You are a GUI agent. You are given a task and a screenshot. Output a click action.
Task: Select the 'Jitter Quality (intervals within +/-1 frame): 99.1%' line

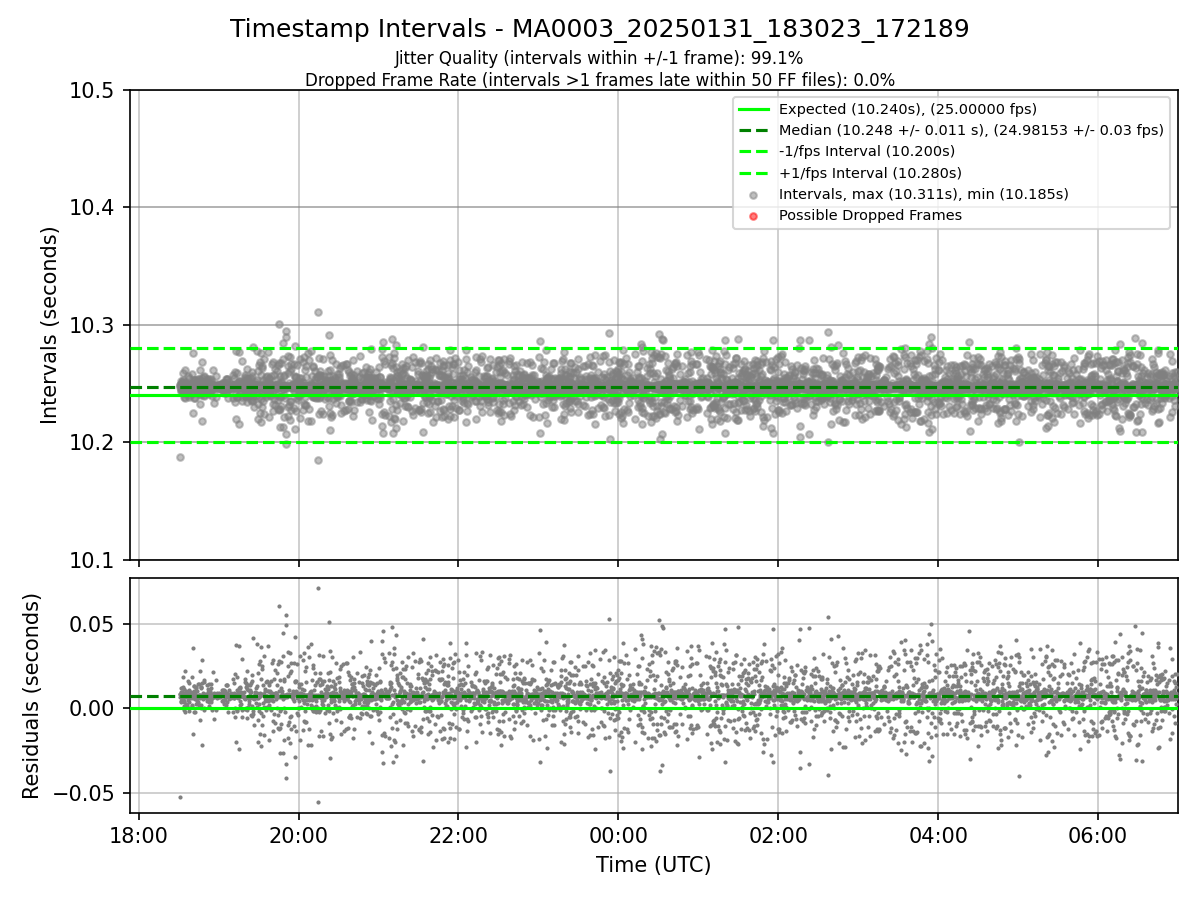pos(599,58)
